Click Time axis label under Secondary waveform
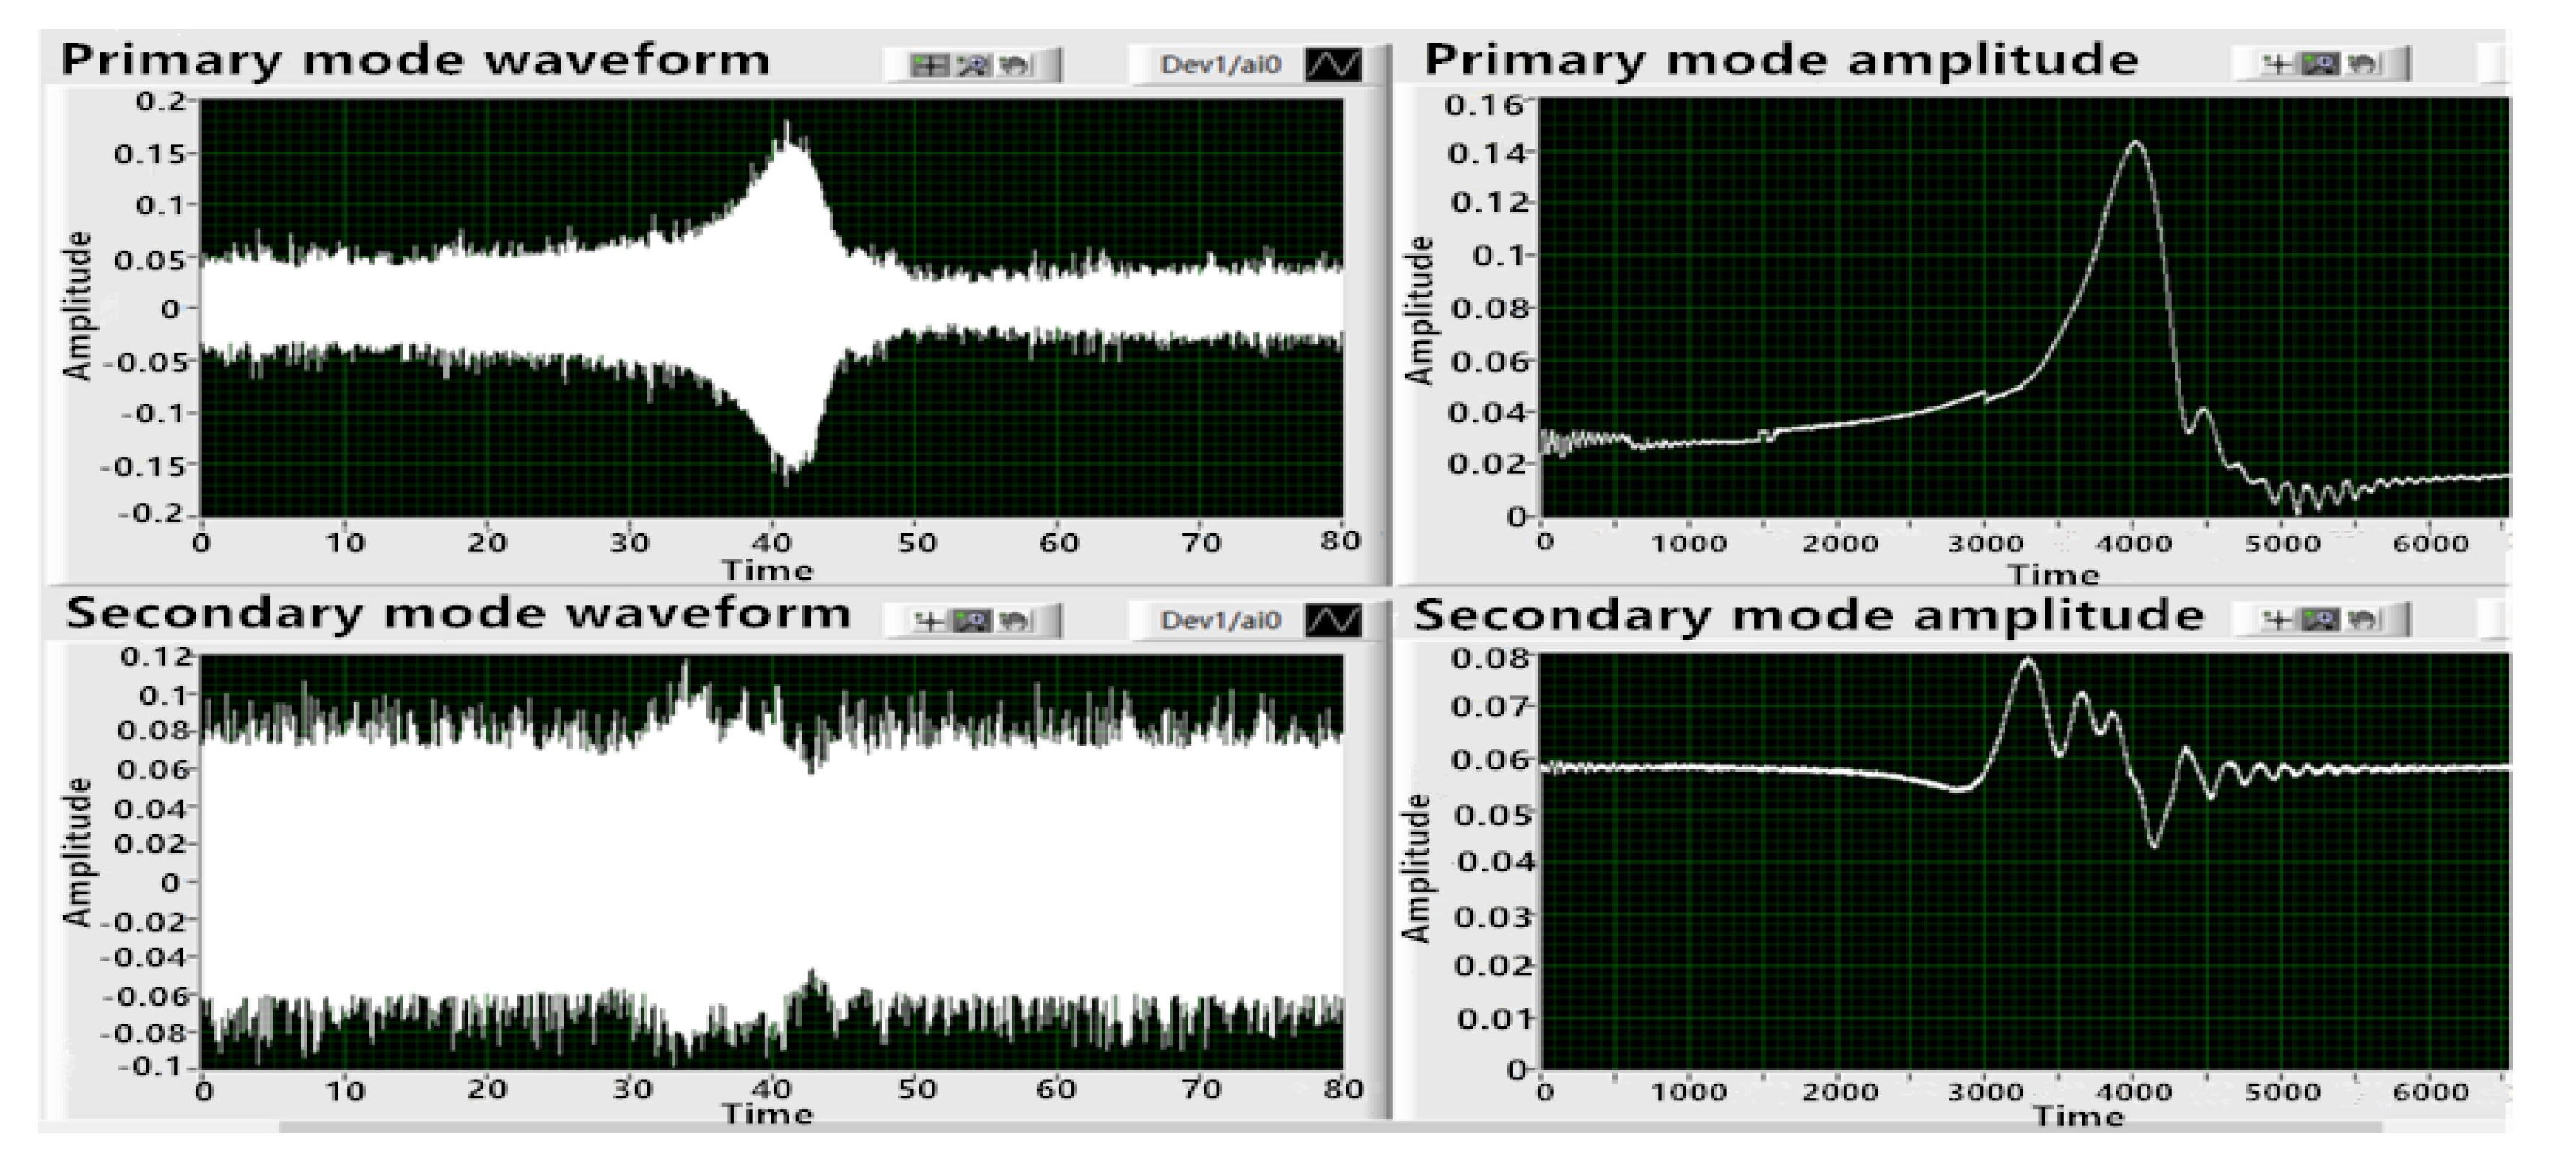2576x1173 pixels. click(x=768, y=1115)
